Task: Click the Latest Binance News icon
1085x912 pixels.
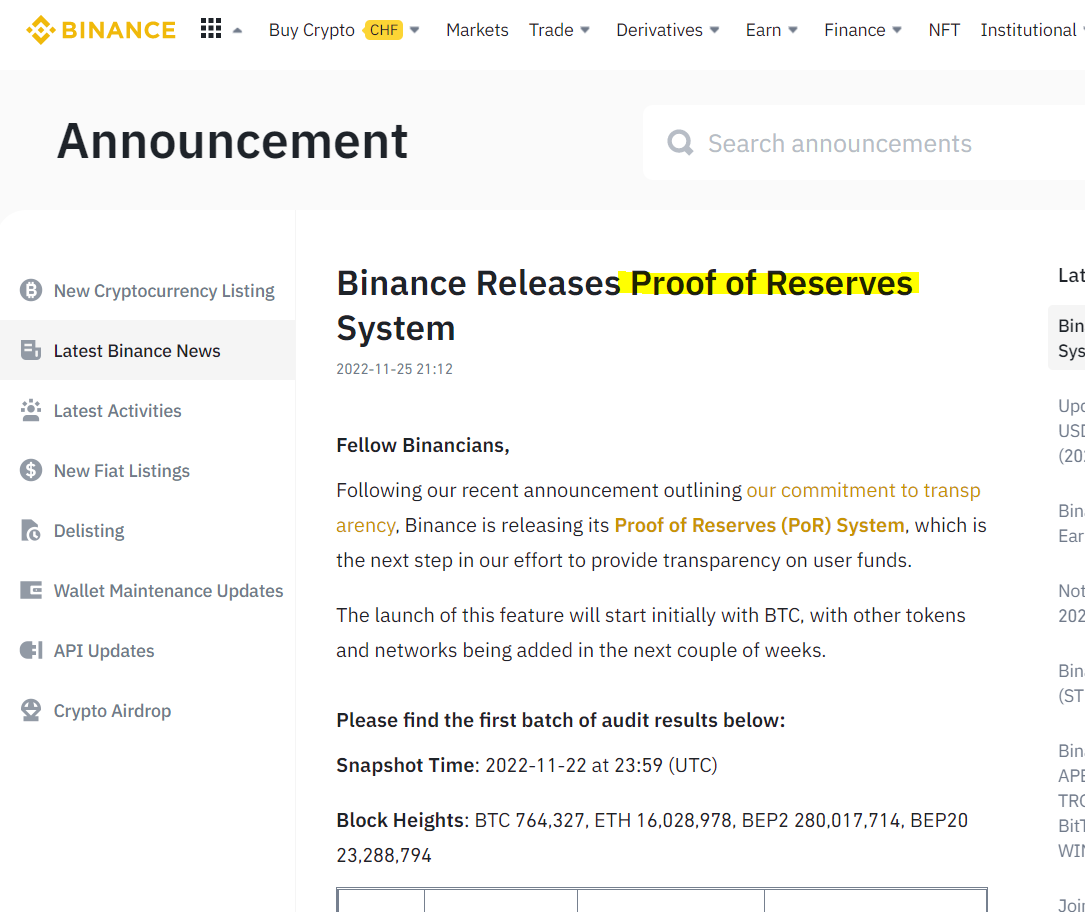Action: (30, 350)
